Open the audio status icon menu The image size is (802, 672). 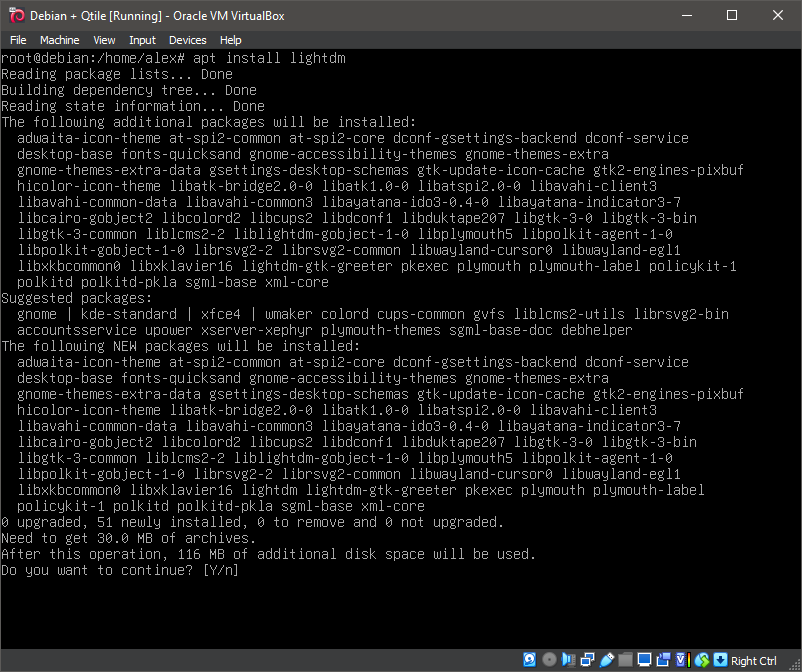tap(569, 660)
